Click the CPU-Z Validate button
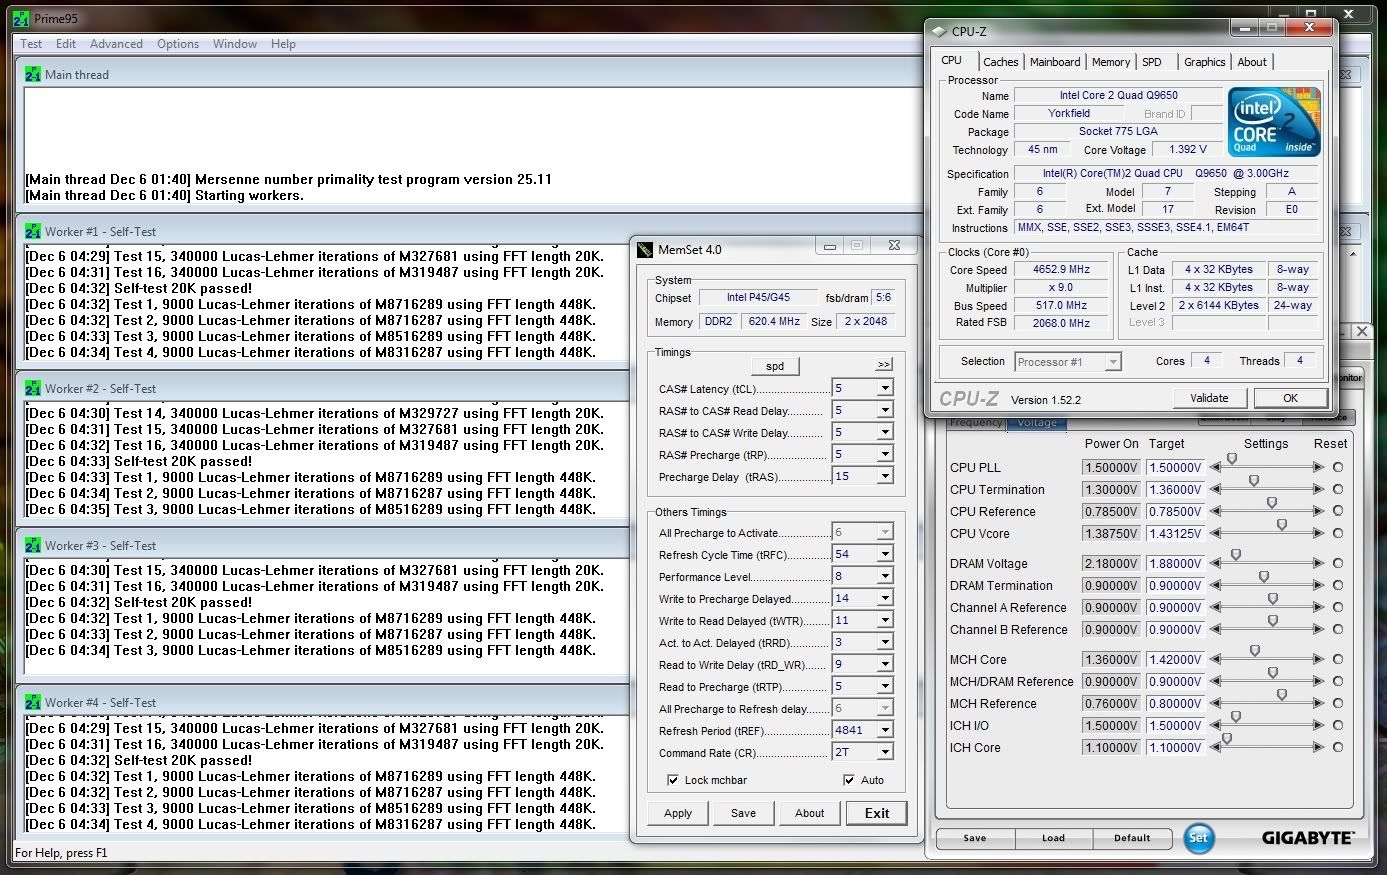 pyautogui.click(x=1209, y=398)
